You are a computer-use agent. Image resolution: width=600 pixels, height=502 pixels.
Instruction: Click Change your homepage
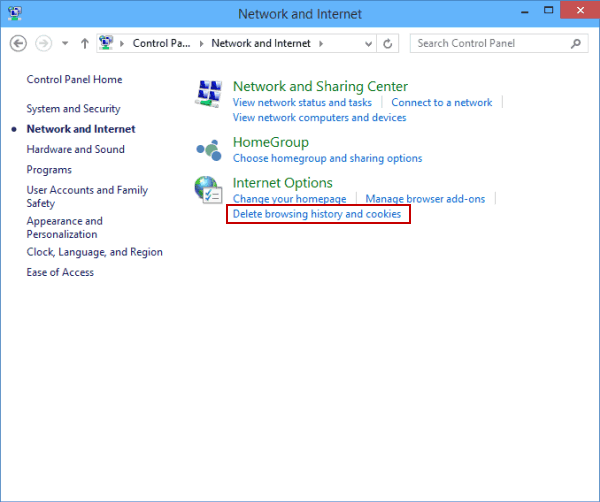point(290,199)
